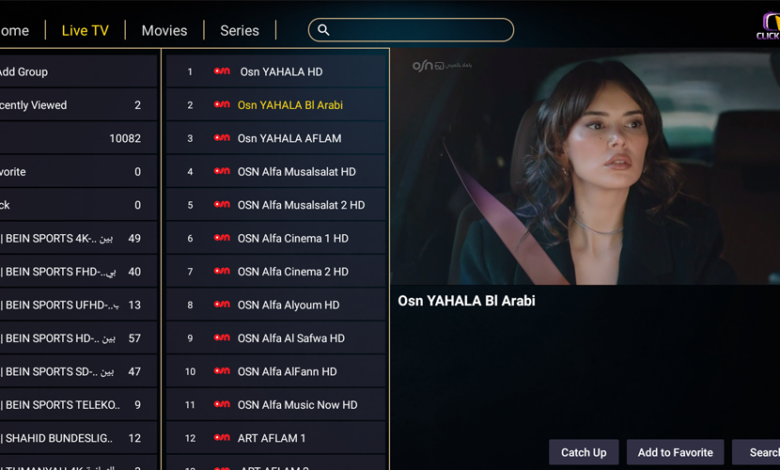Click the Catch Up button
Screen dimensions: 780x470
pyautogui.click(x=584, y=452)
